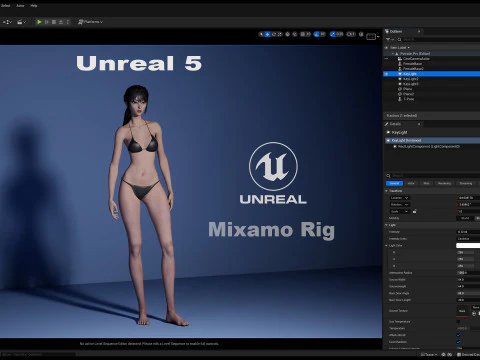Open the Help menu
This screenshot has width=480, height=360.
pos(34,6)
